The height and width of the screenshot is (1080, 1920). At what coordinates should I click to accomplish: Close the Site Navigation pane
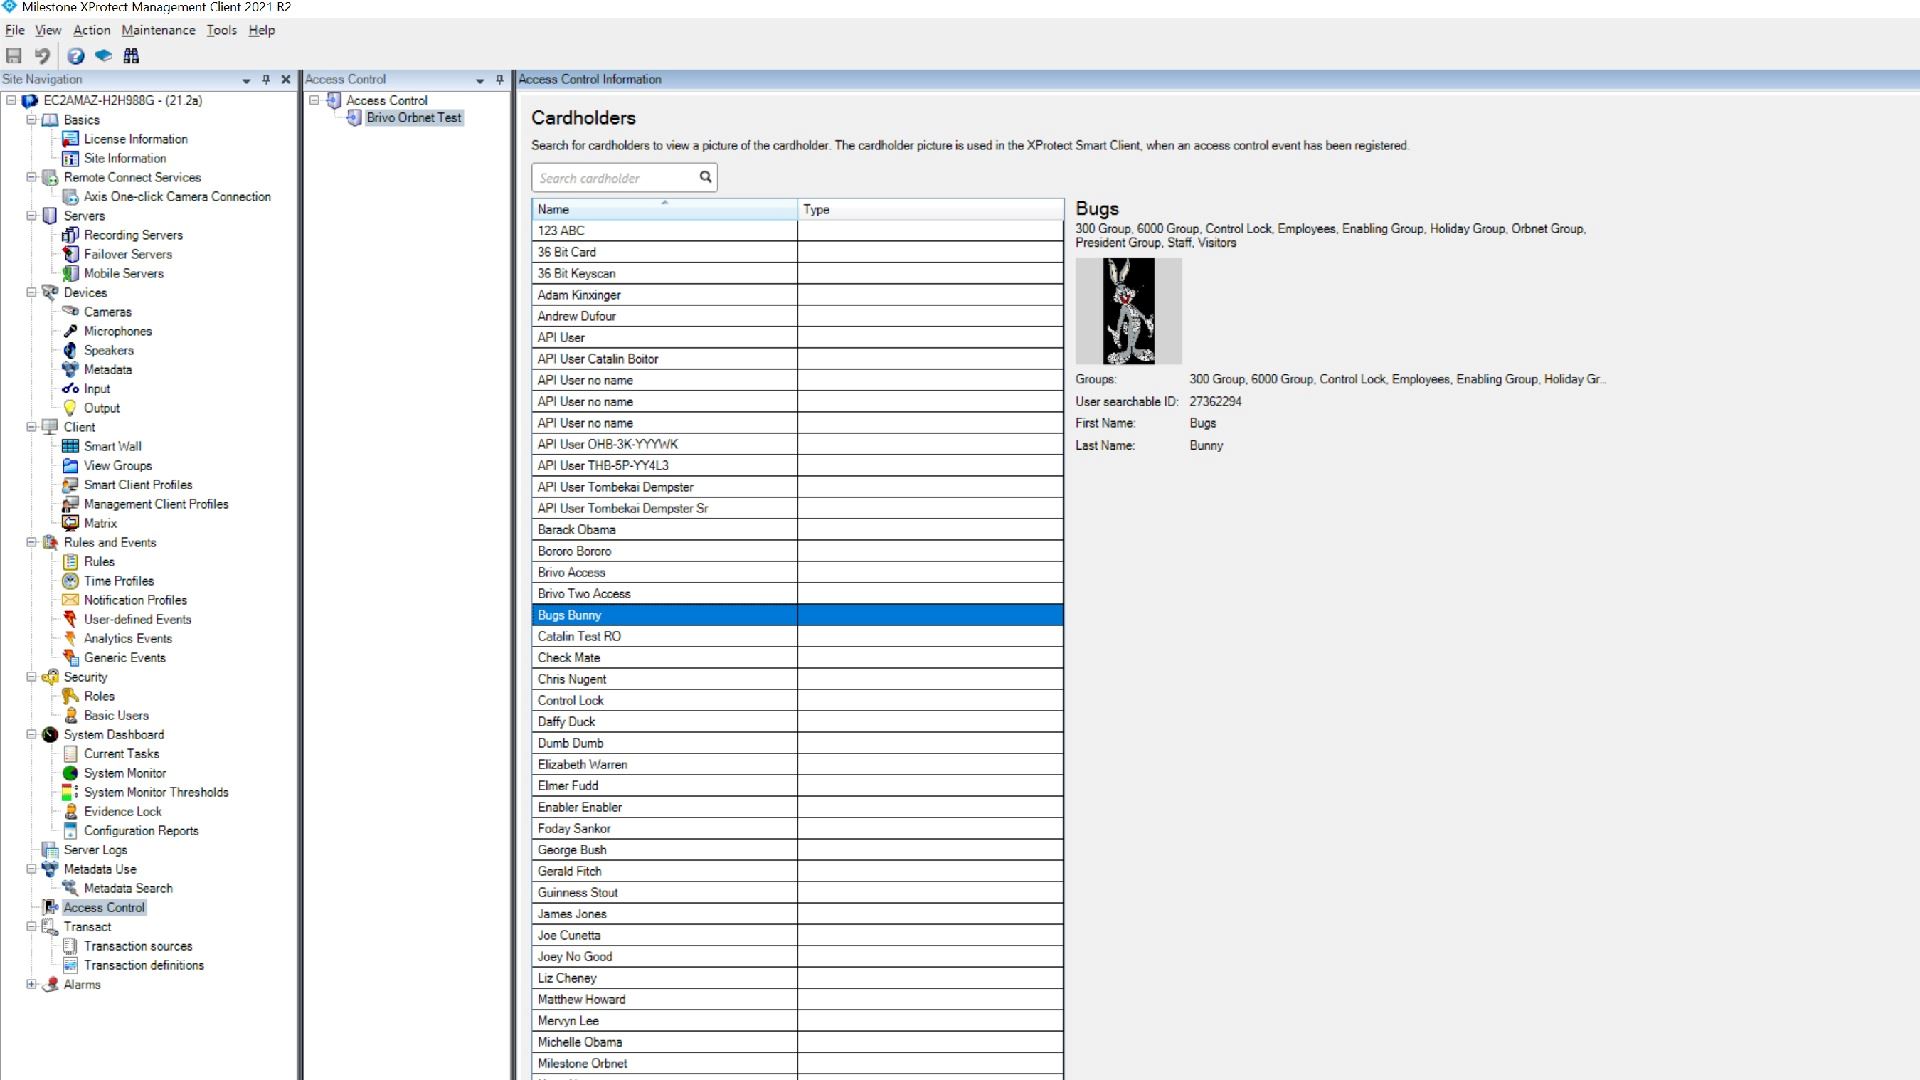click(286, 80)
